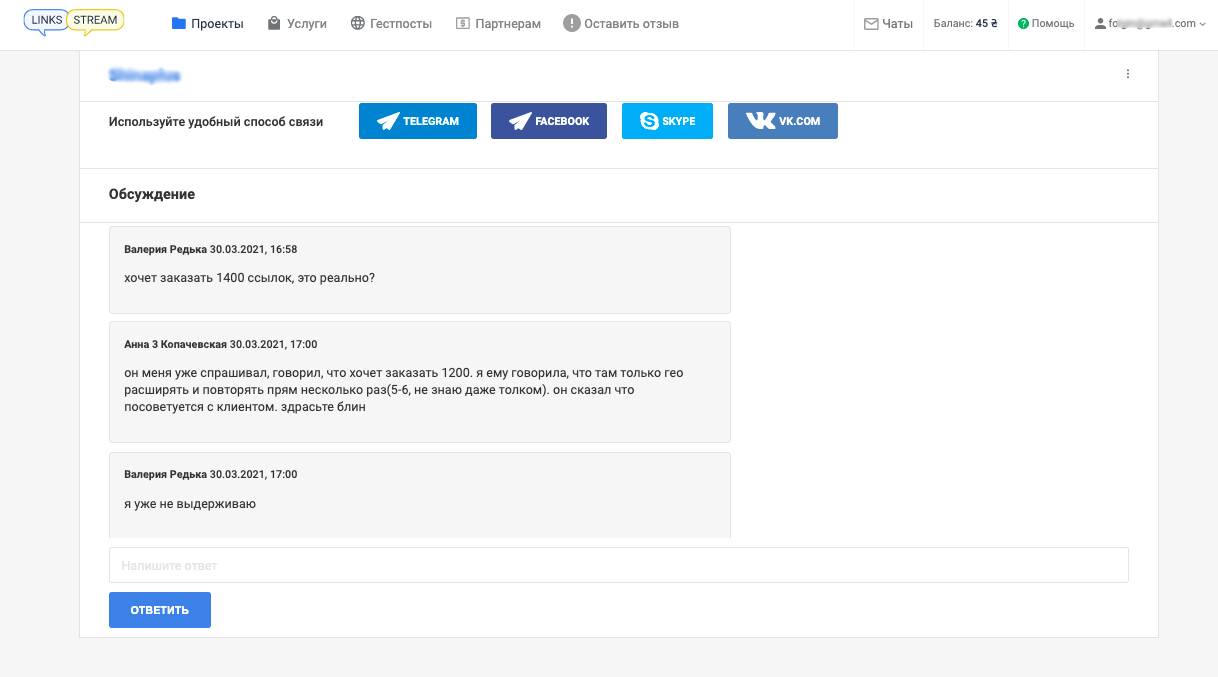Click the Баланс 45 ₴ indicator
This screenshot has height=677, width=1218.
(x=965, y=23)
